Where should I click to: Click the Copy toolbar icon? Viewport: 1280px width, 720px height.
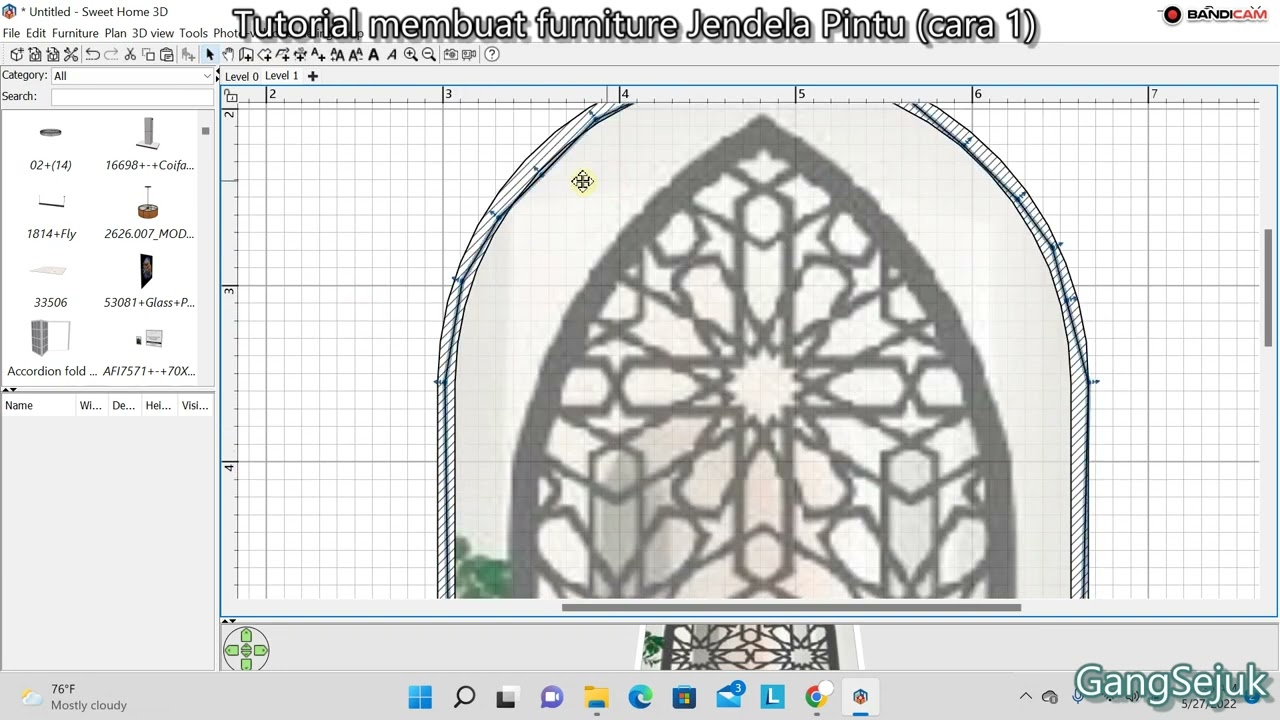click(x=148, y=54)
